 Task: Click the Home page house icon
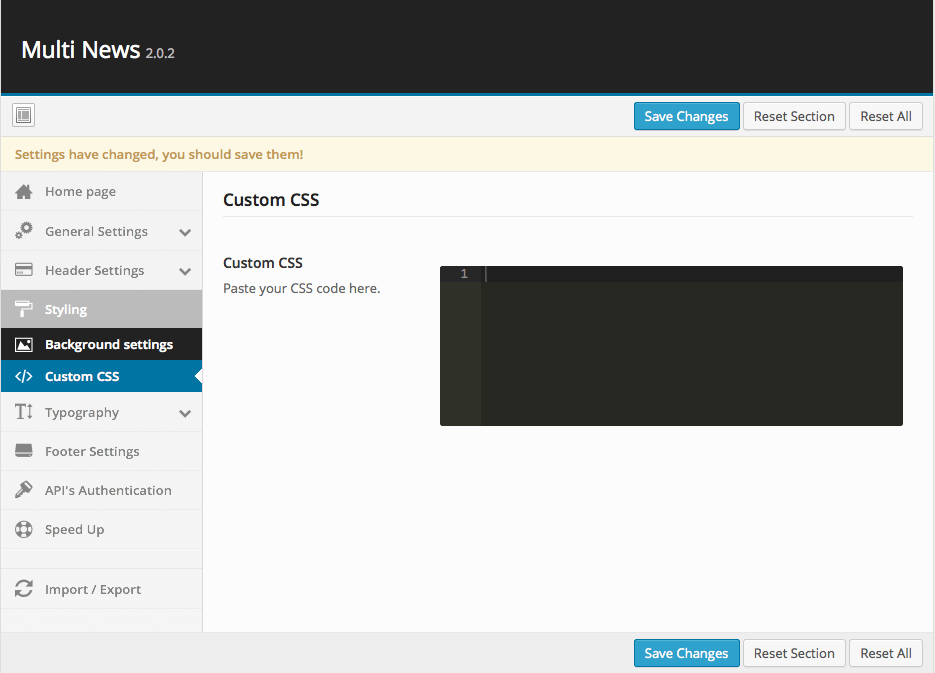(24, 191)
